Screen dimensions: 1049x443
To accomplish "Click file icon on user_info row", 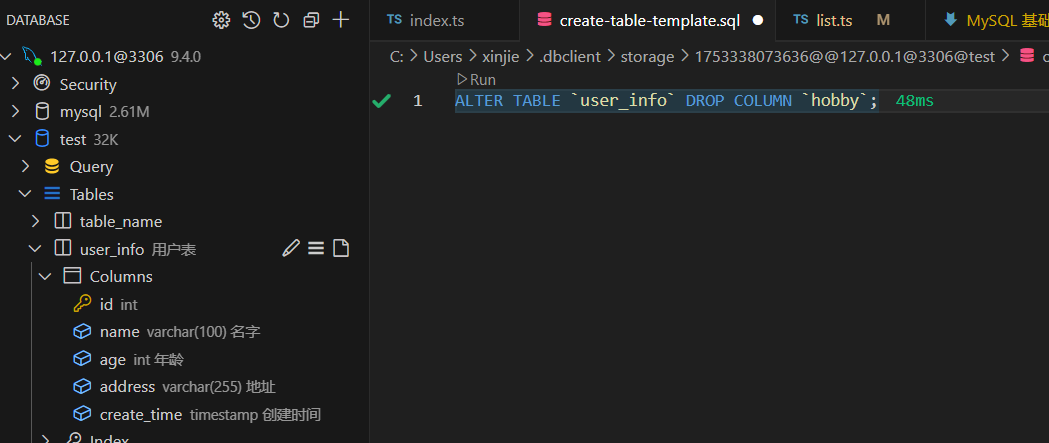I will tap(341, 249).
